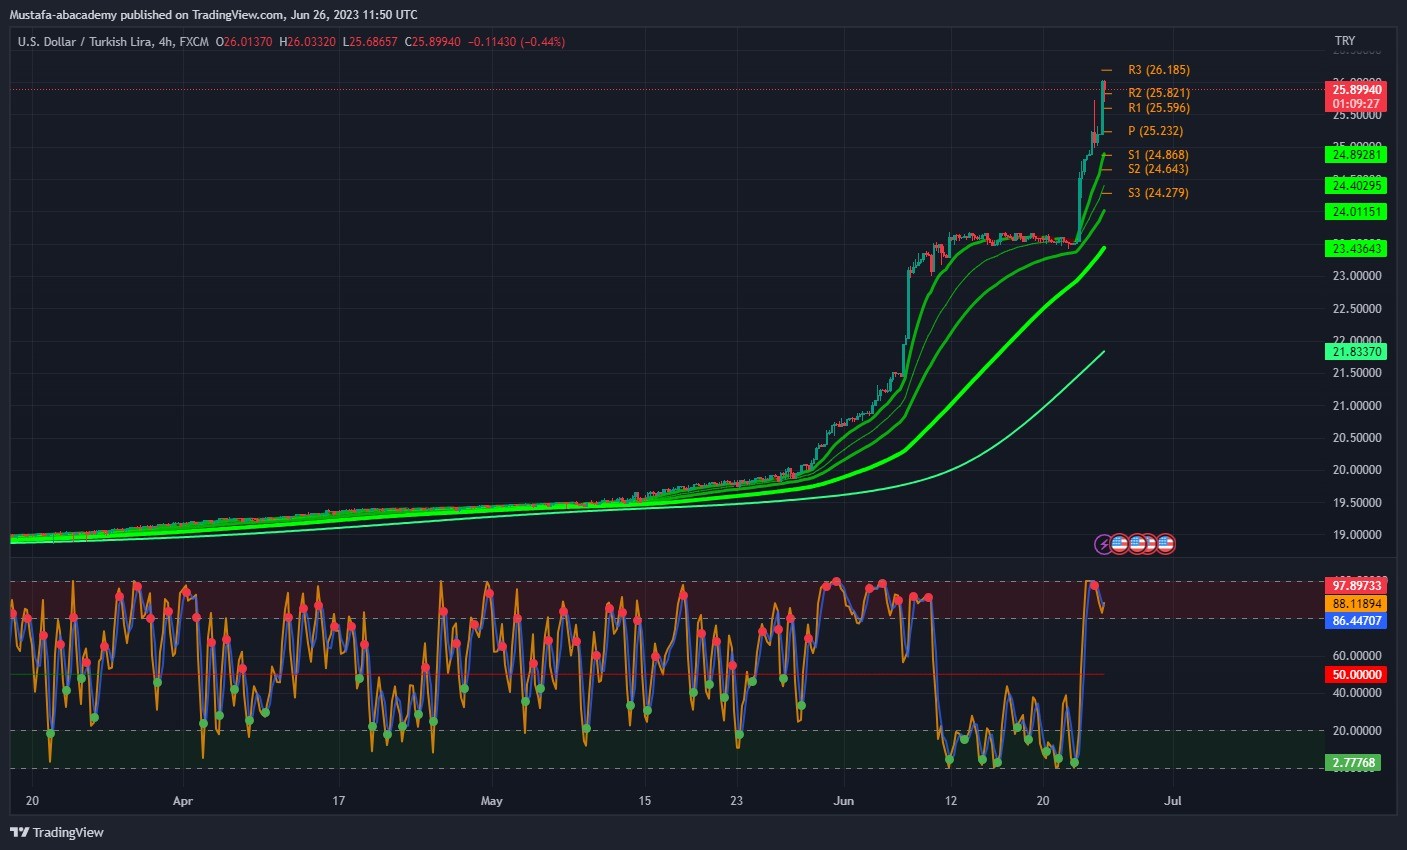Select the S3 (24.279) pivot label
This screenshot has height=850, width=1407.
[x=1158, y=193]
